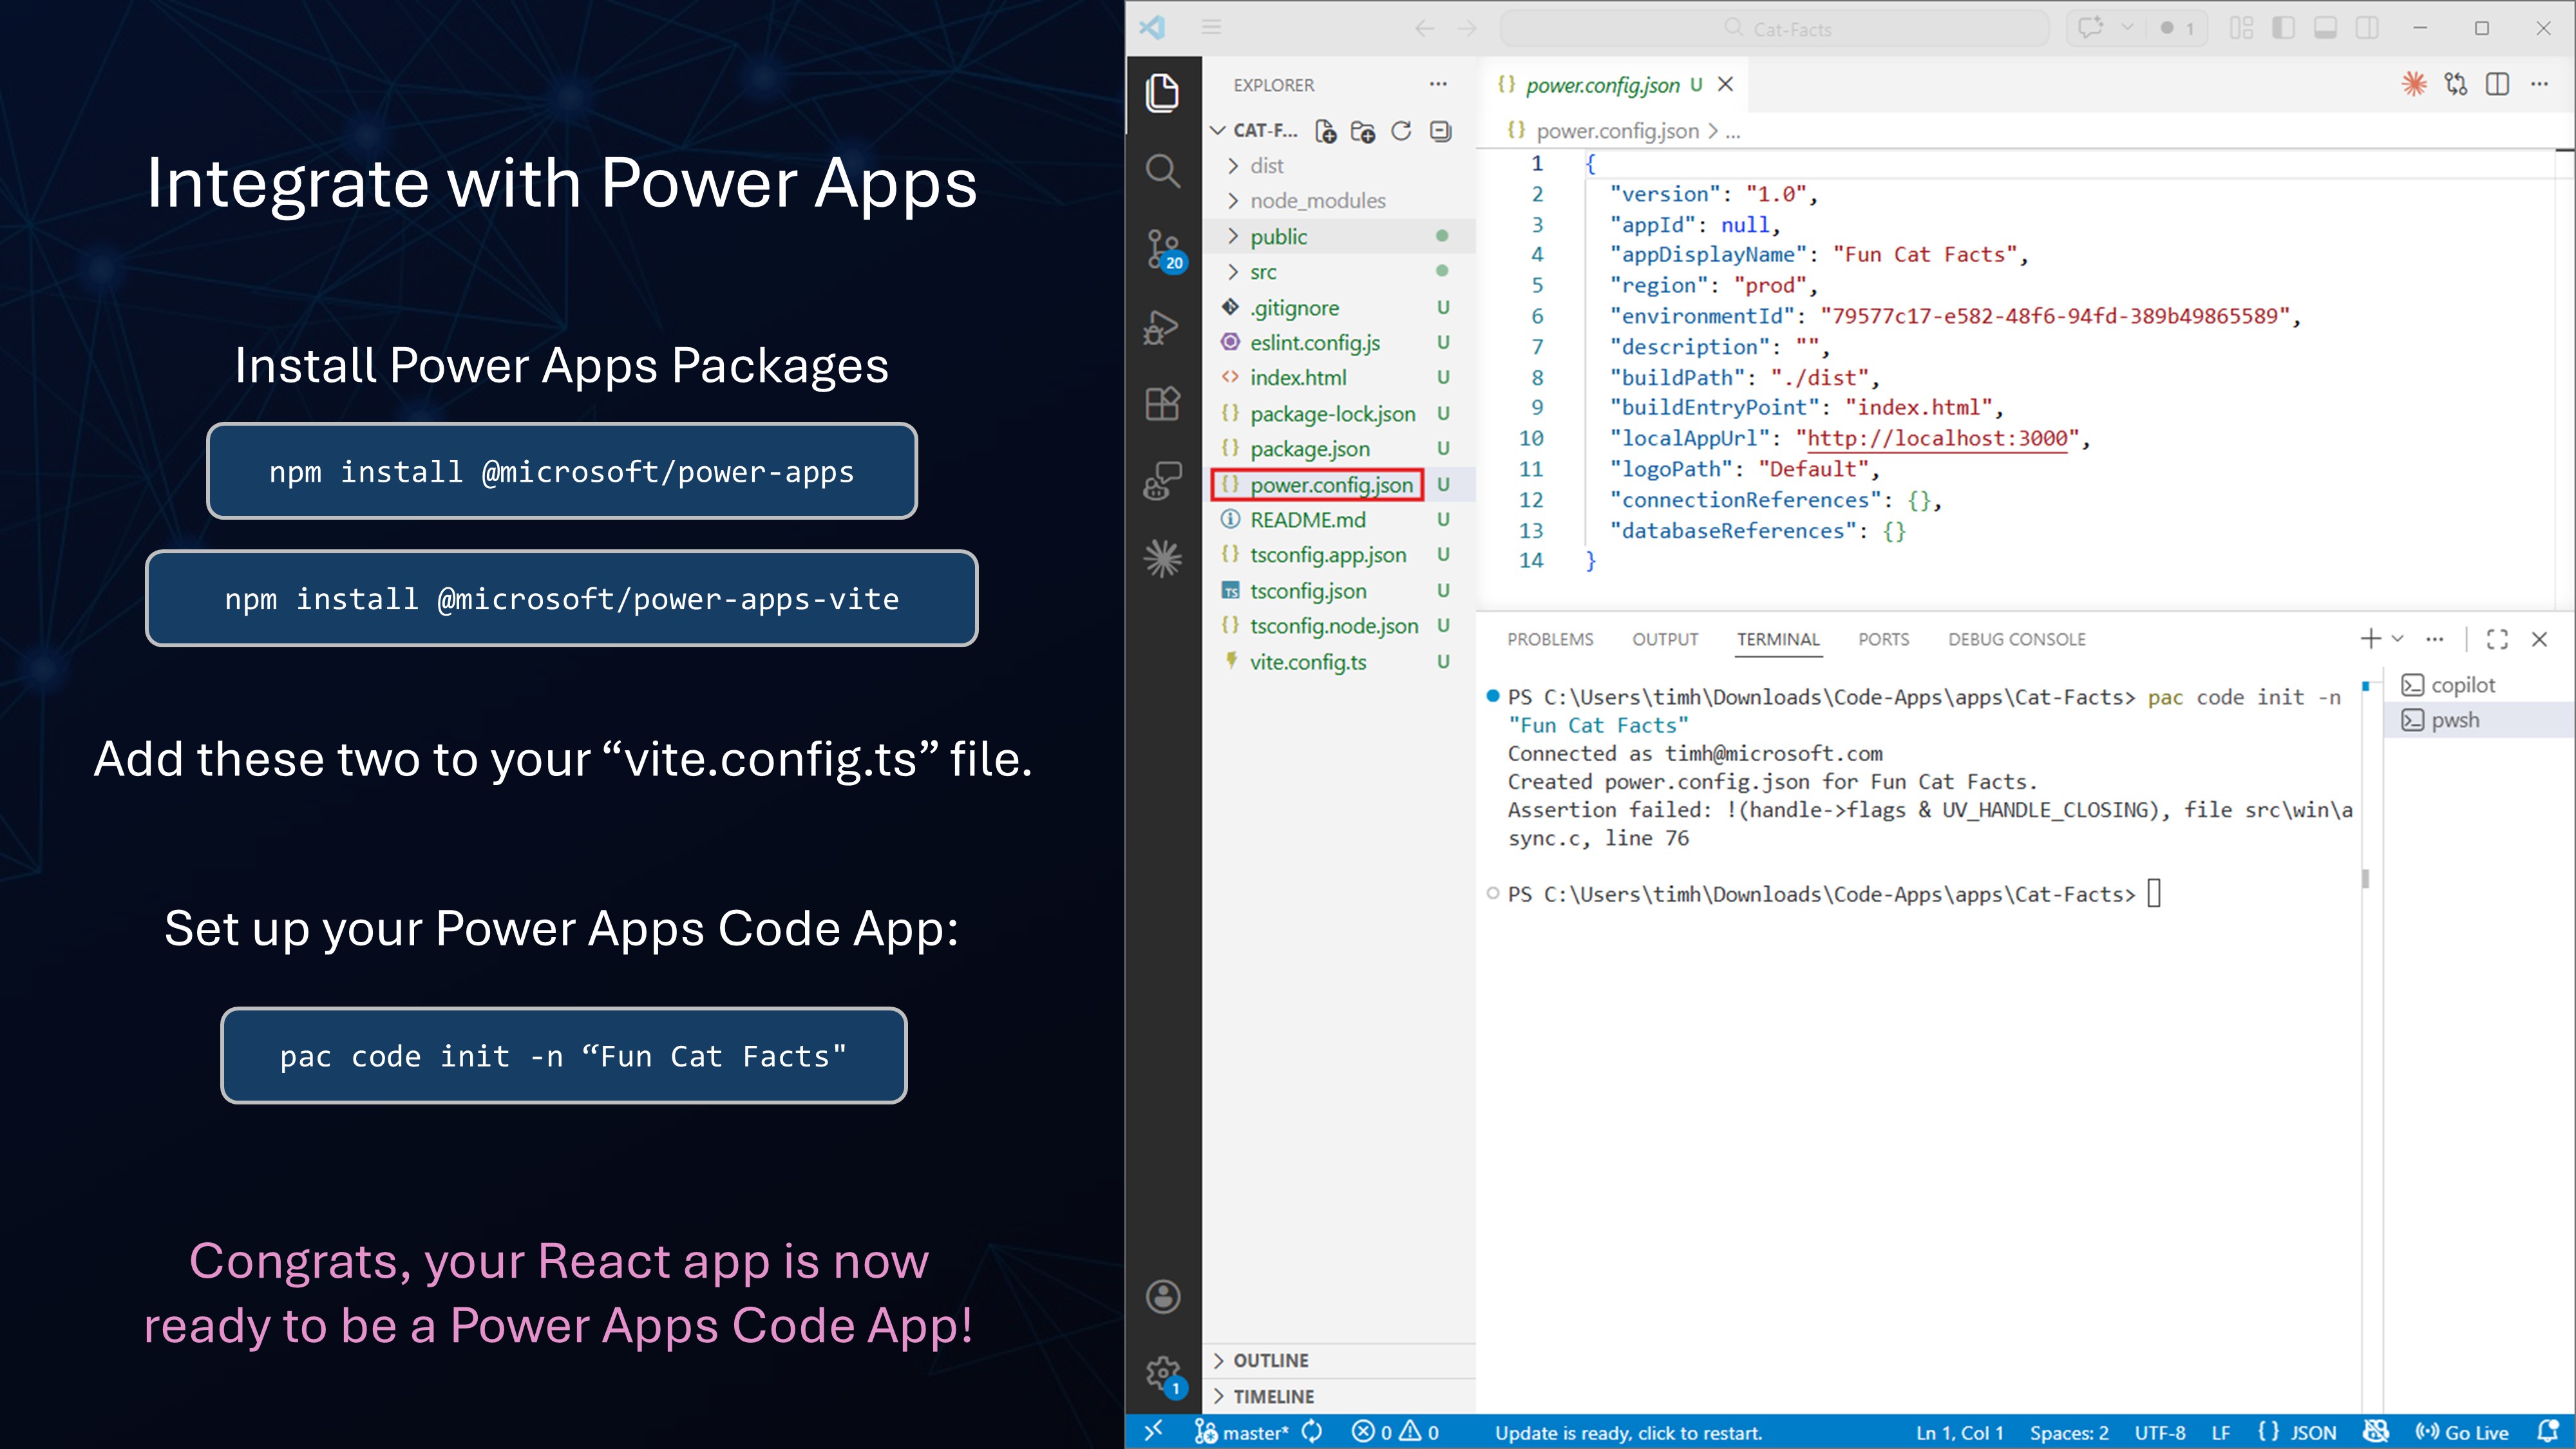
Task: Switch to the DEBUG CONSOLE tab
Action: click(2016, 639)
